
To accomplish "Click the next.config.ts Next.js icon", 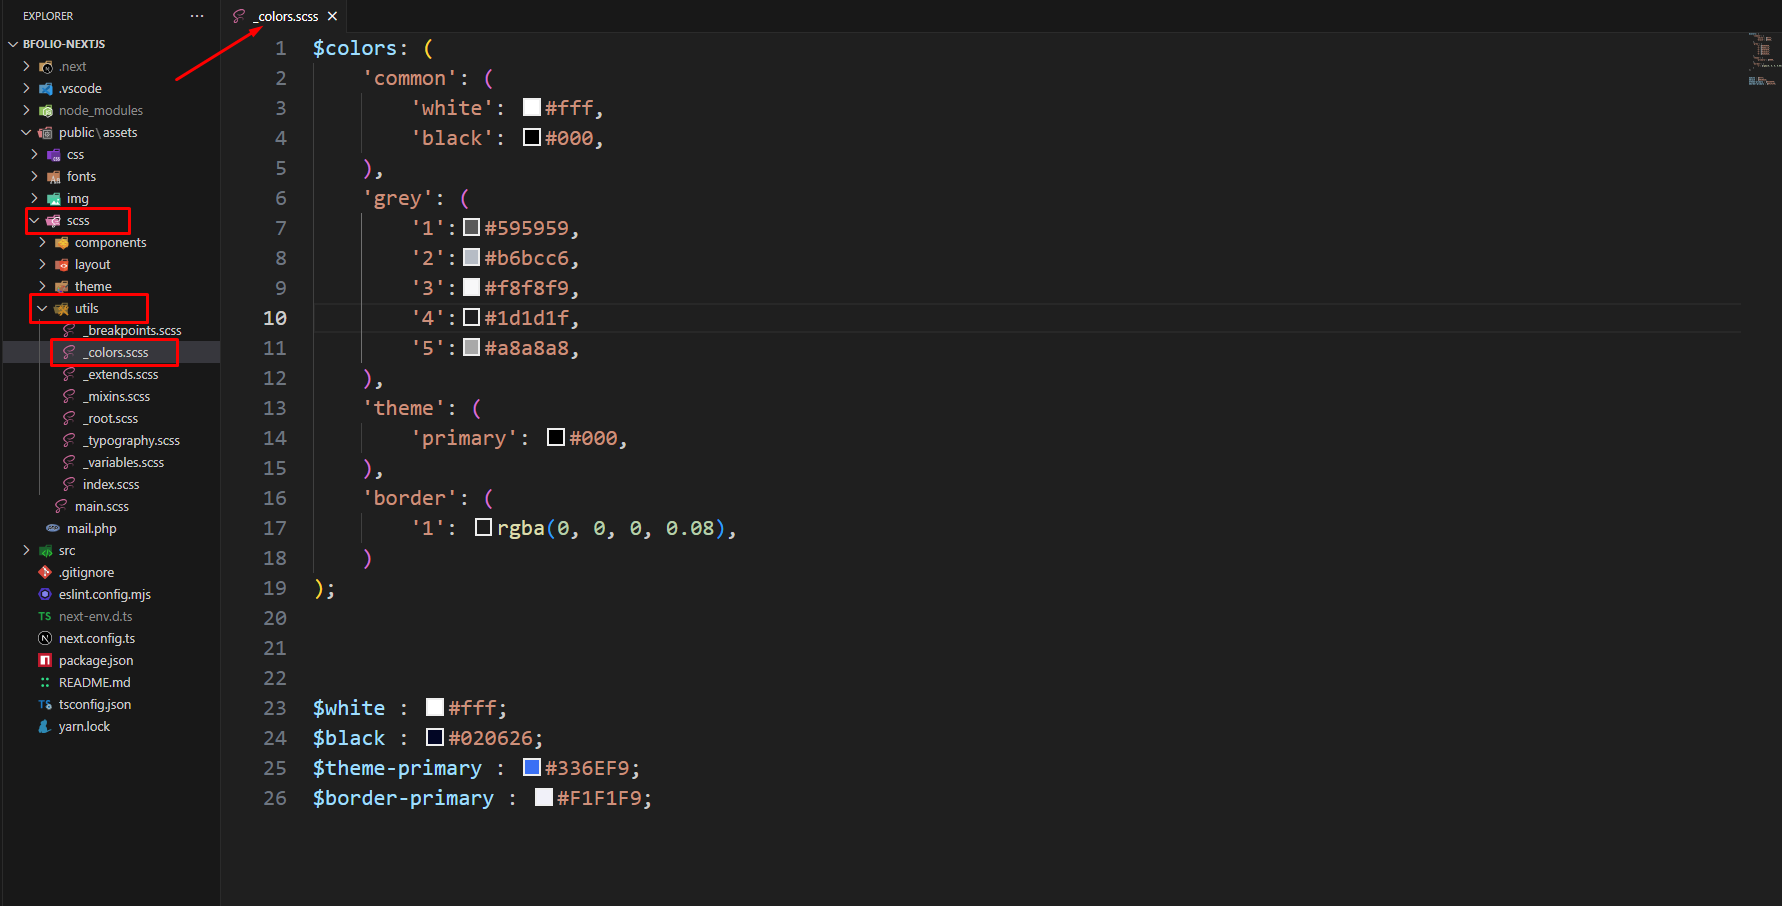I will (x=45, y=638).
